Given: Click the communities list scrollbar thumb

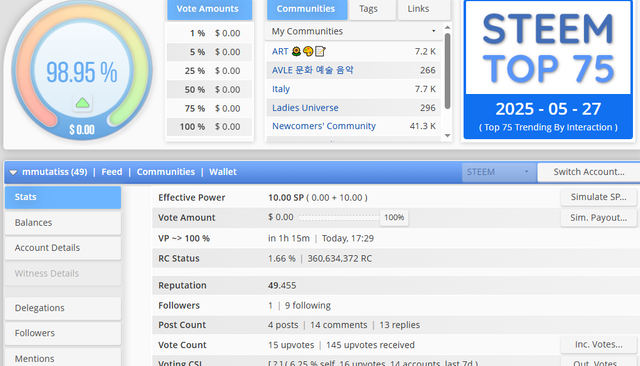Looking at the screenshot, I should click(447, 71).
